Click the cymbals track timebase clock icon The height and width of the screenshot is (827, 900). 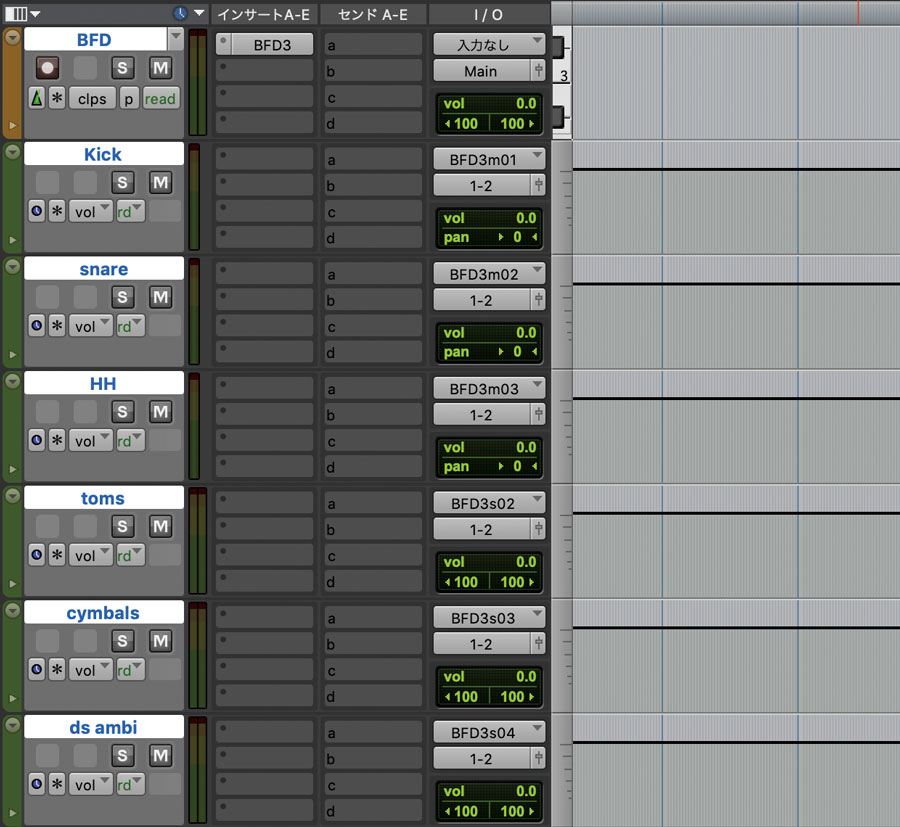(x=37, y=669)
